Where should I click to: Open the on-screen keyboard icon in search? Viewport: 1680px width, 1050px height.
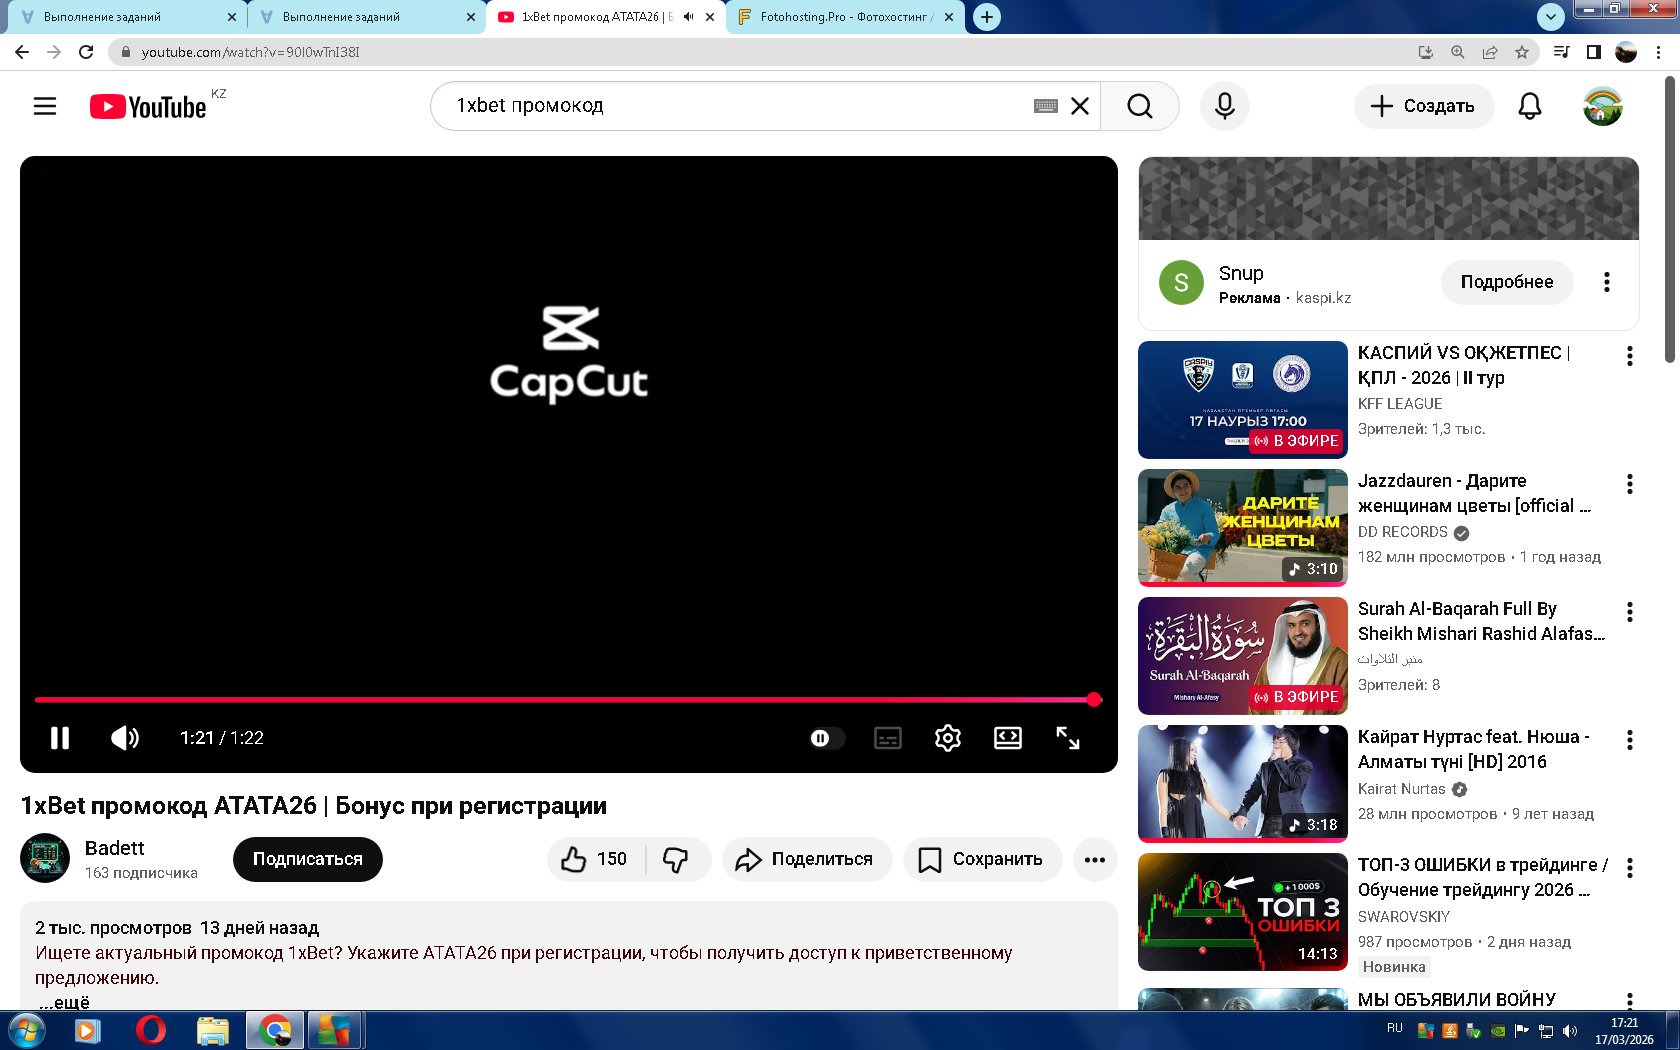click(1046, 106)
